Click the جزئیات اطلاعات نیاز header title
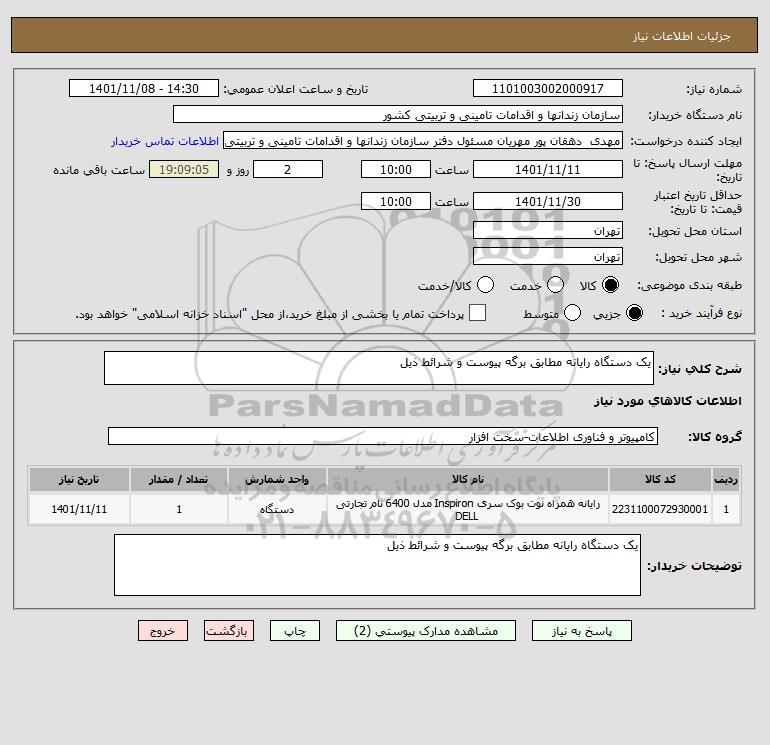Viewport: 770px width, 745px height. coord(681,36)
